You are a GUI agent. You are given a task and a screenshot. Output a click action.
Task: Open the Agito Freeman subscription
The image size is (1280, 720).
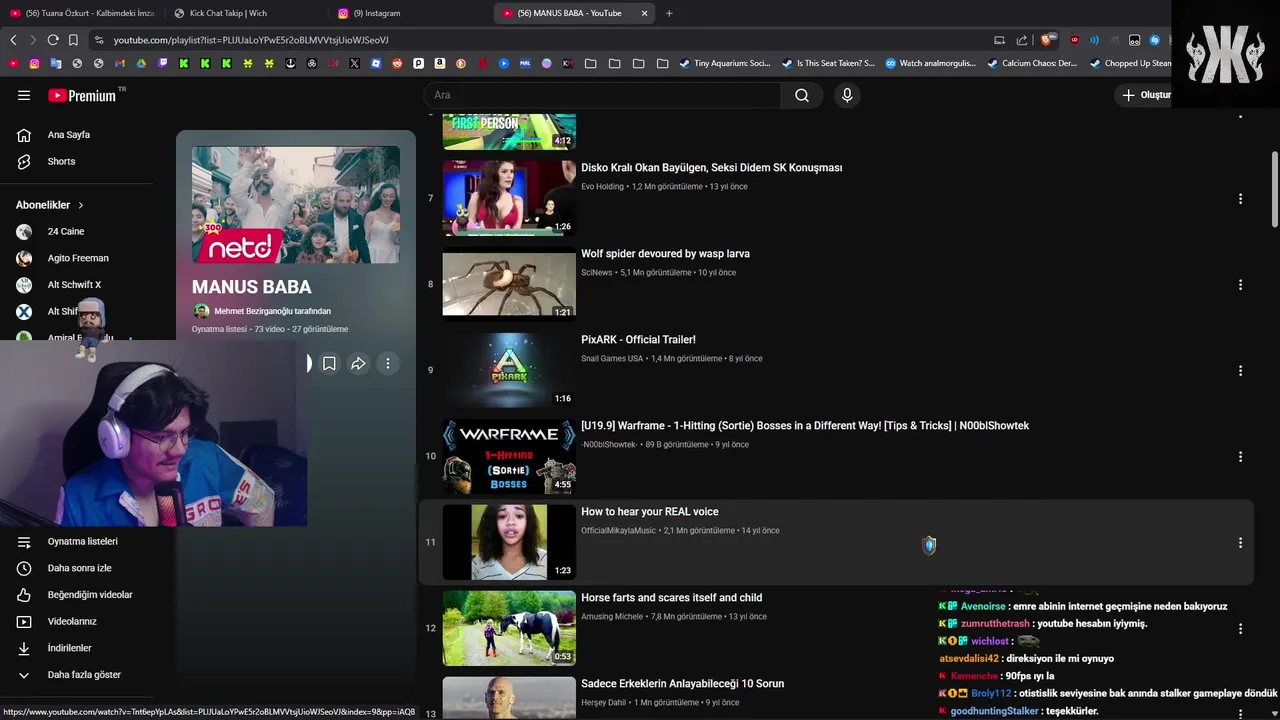[x=80, y=258]
